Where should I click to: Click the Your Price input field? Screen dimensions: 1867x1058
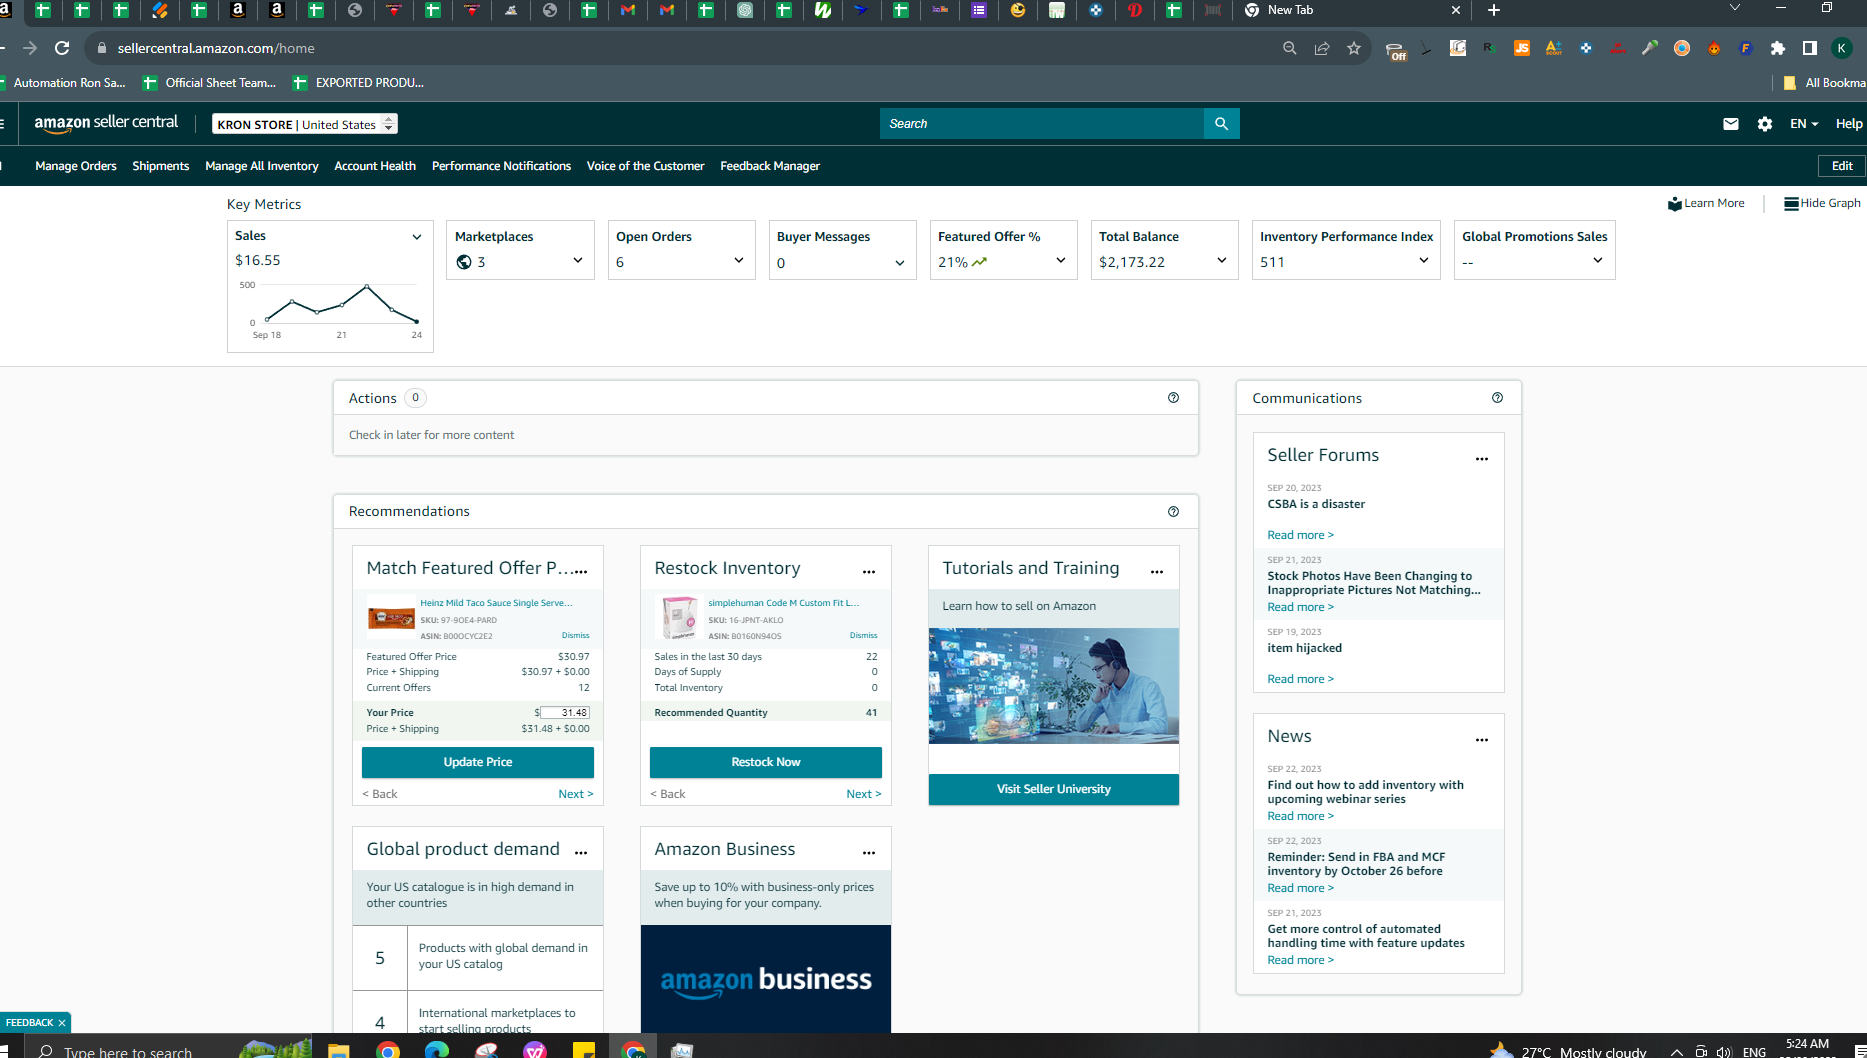click(x=564, y=713)
